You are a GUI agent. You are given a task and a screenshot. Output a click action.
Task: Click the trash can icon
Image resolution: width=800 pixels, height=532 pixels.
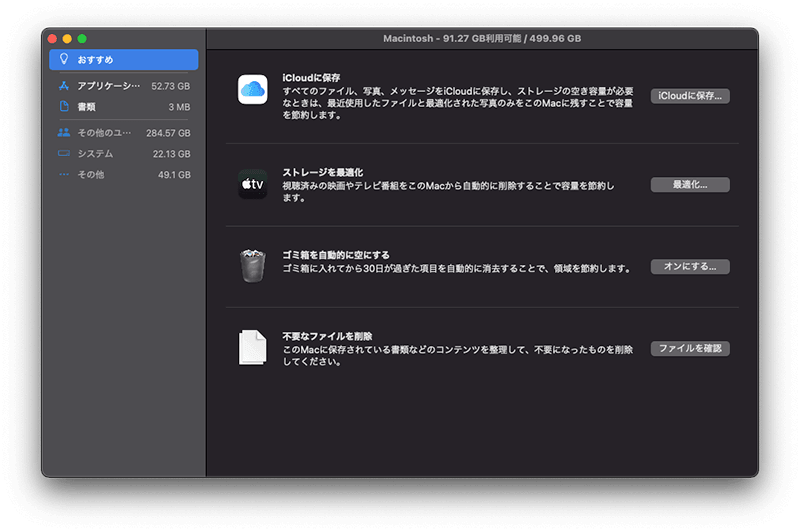[x=253, y=266]
